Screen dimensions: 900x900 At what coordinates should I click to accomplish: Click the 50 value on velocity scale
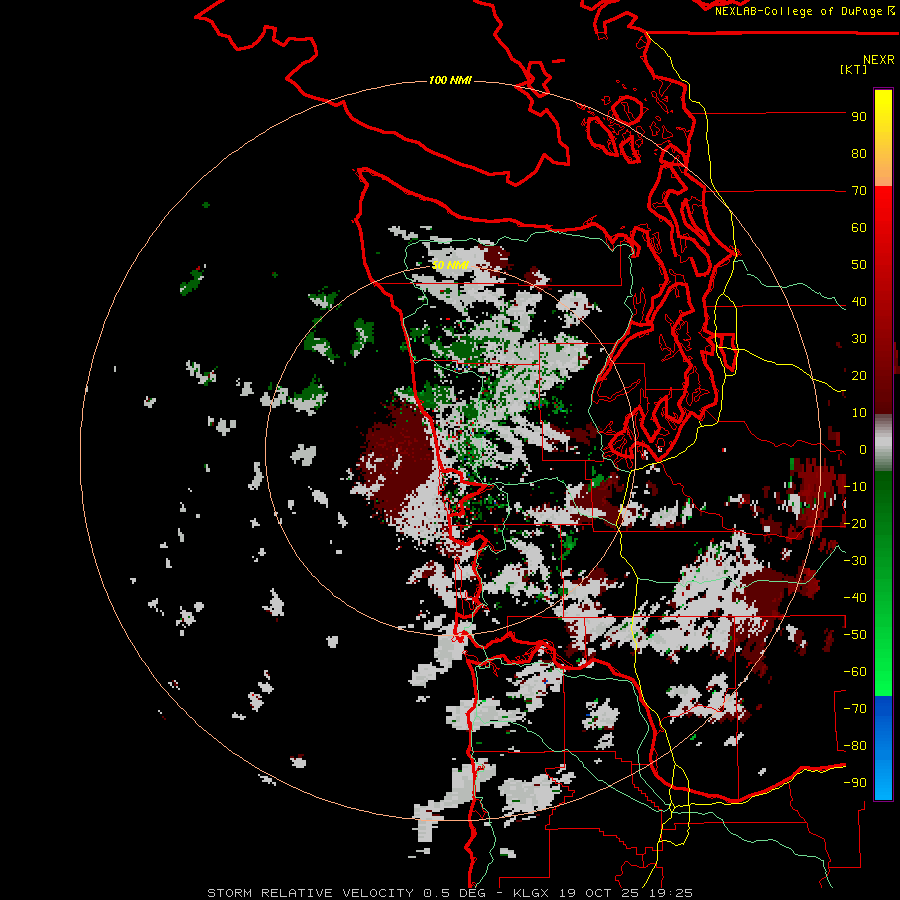coord(859,265)
